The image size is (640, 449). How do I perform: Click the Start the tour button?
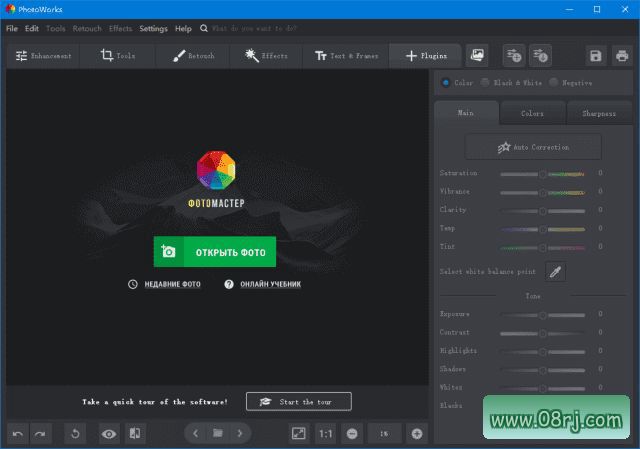click(298, 401)
